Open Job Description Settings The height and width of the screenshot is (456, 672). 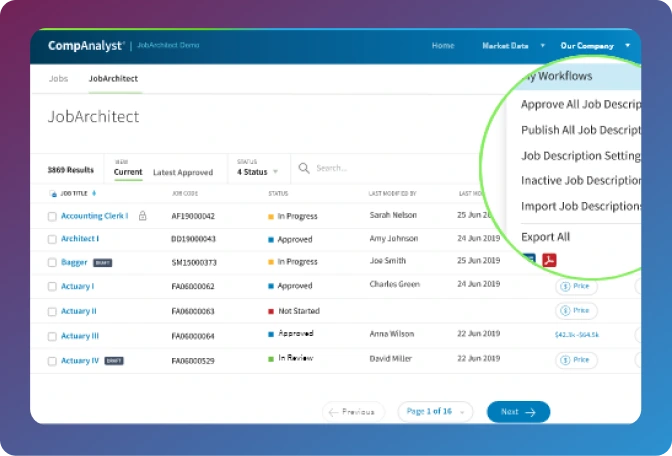(581, 156)
